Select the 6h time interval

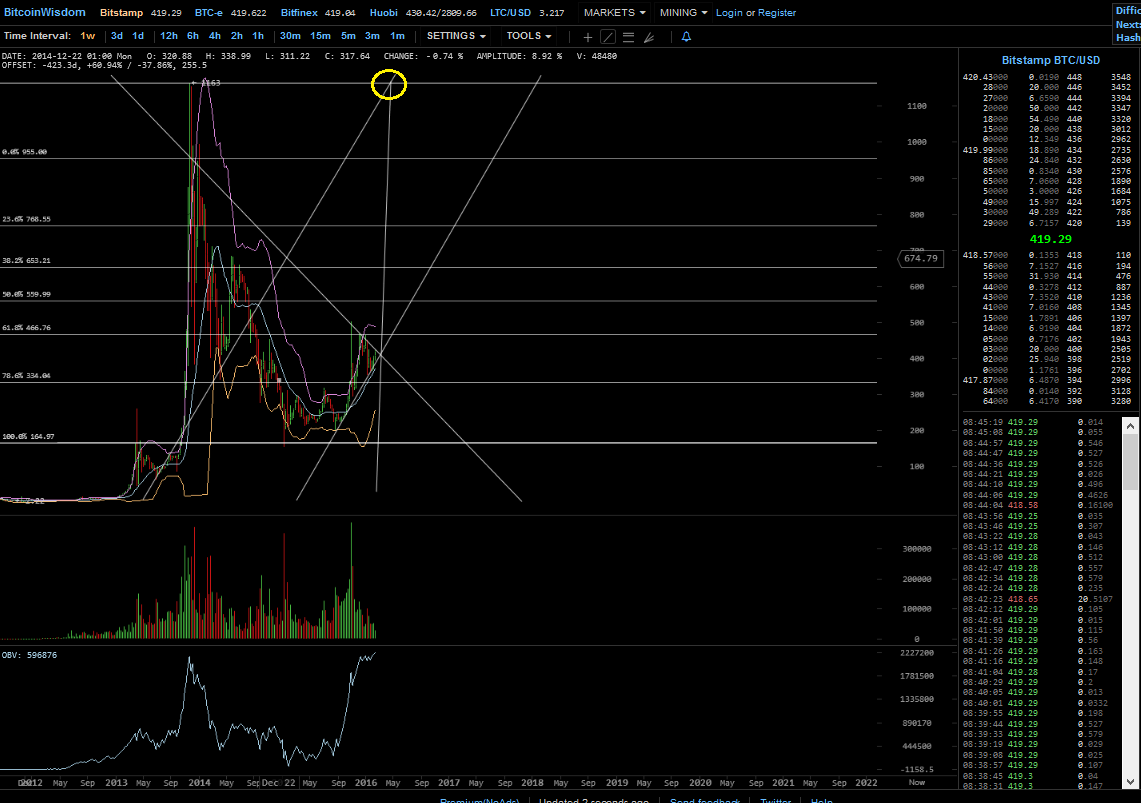point(193,36)
